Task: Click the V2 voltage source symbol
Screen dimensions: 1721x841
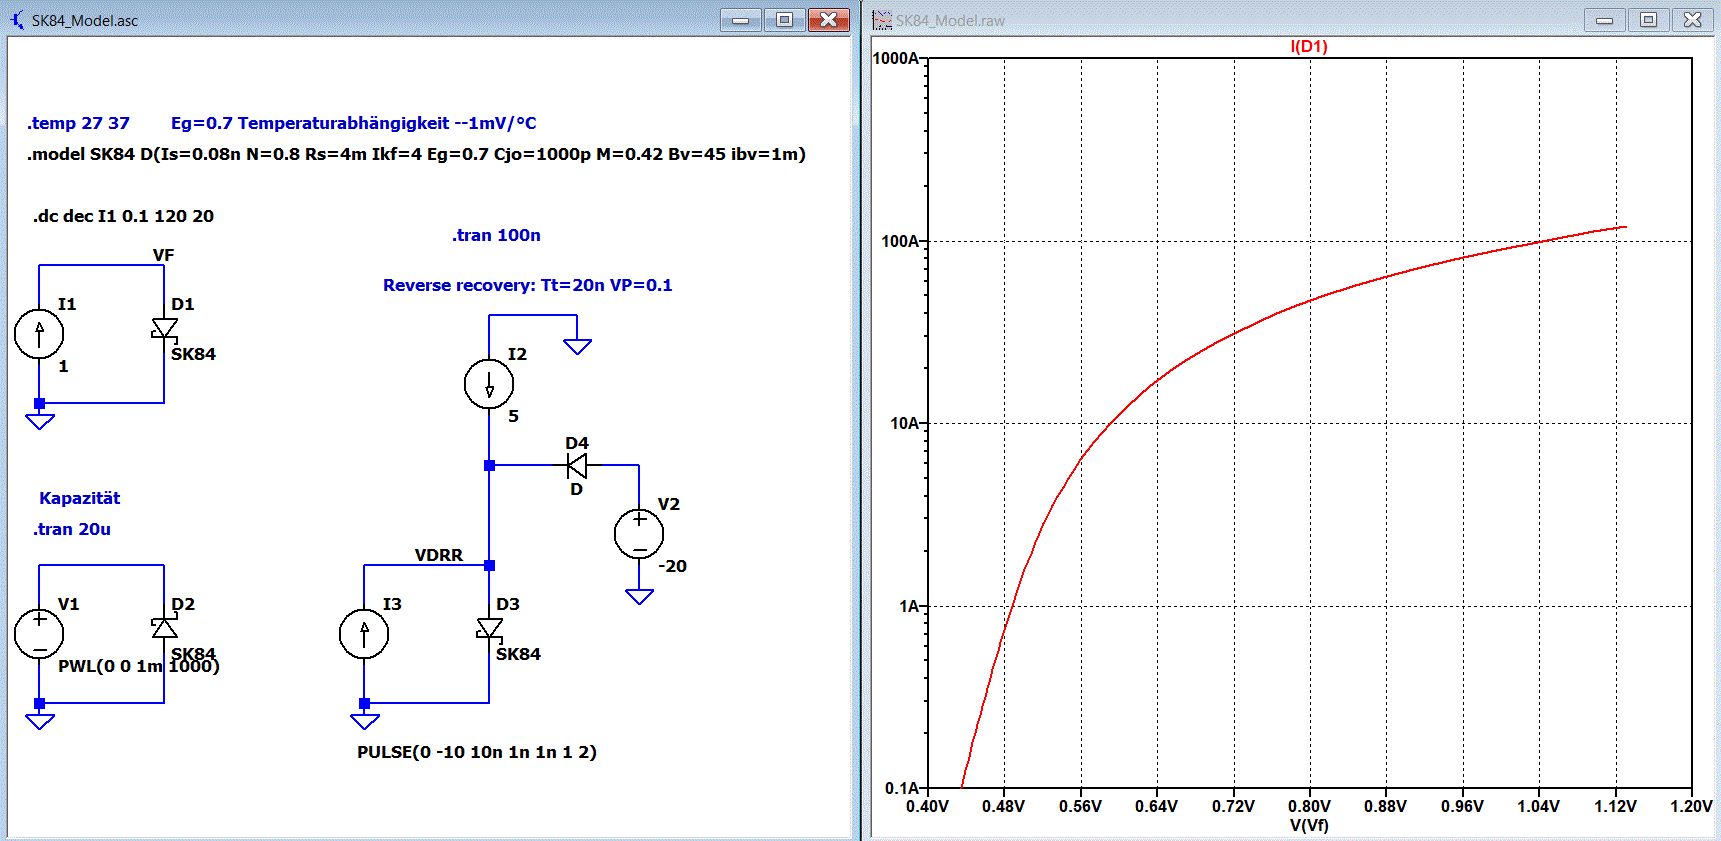Action: point(639,534)
